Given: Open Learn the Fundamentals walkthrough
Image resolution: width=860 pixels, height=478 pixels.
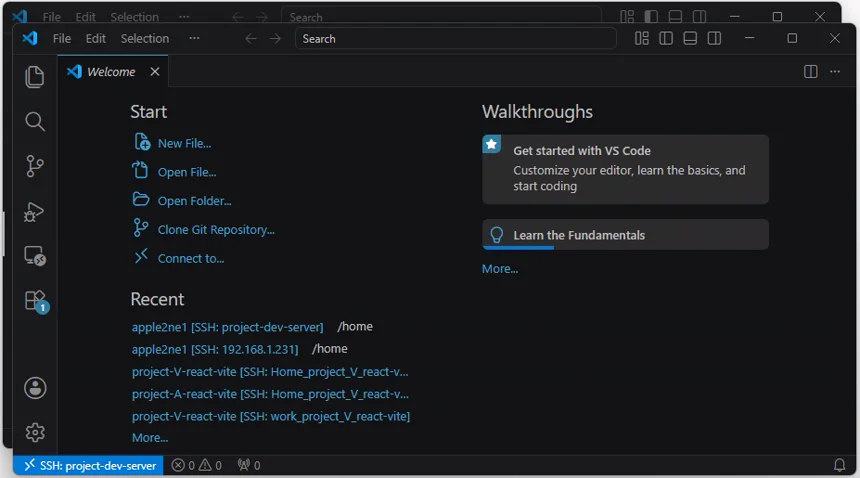Looking at the screenshot, I should [x=625, y=235].
